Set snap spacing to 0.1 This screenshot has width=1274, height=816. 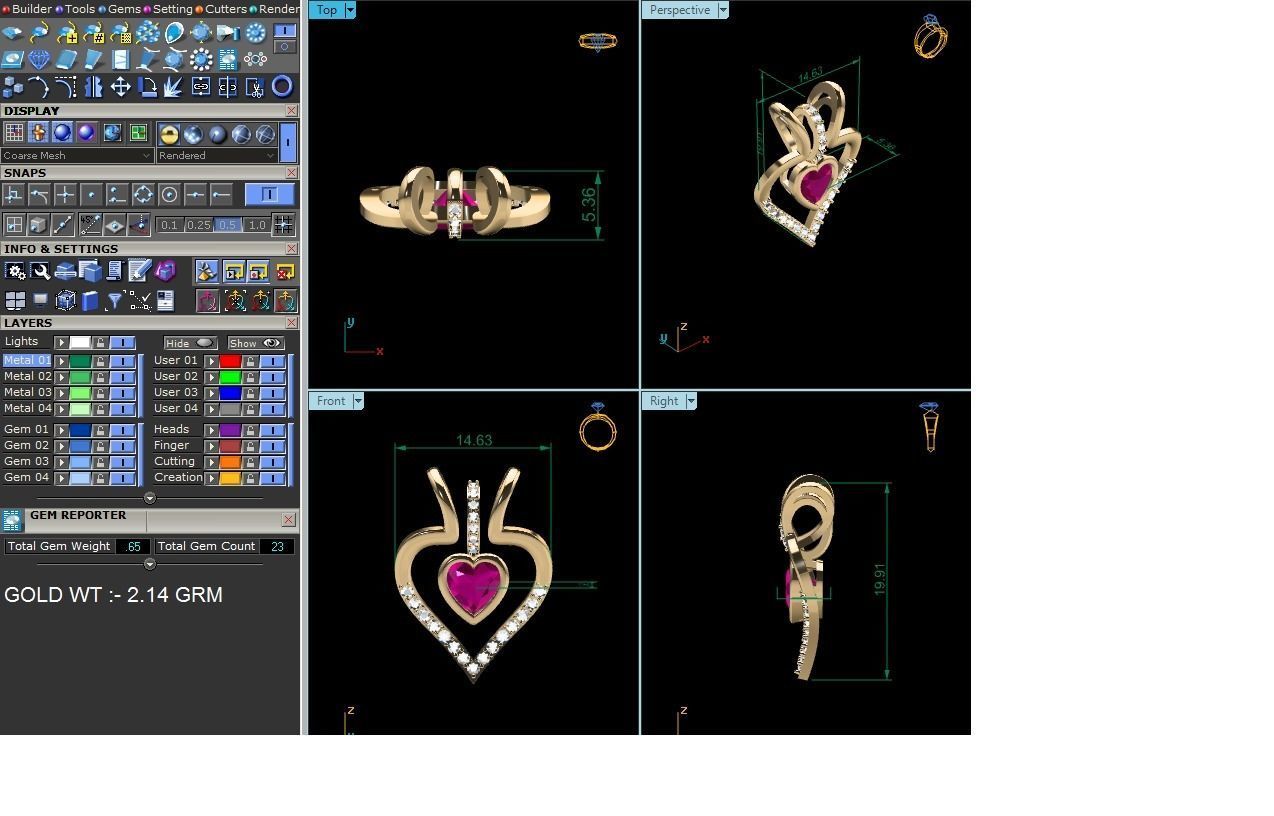pyautogui.click(x=169, y=225)
